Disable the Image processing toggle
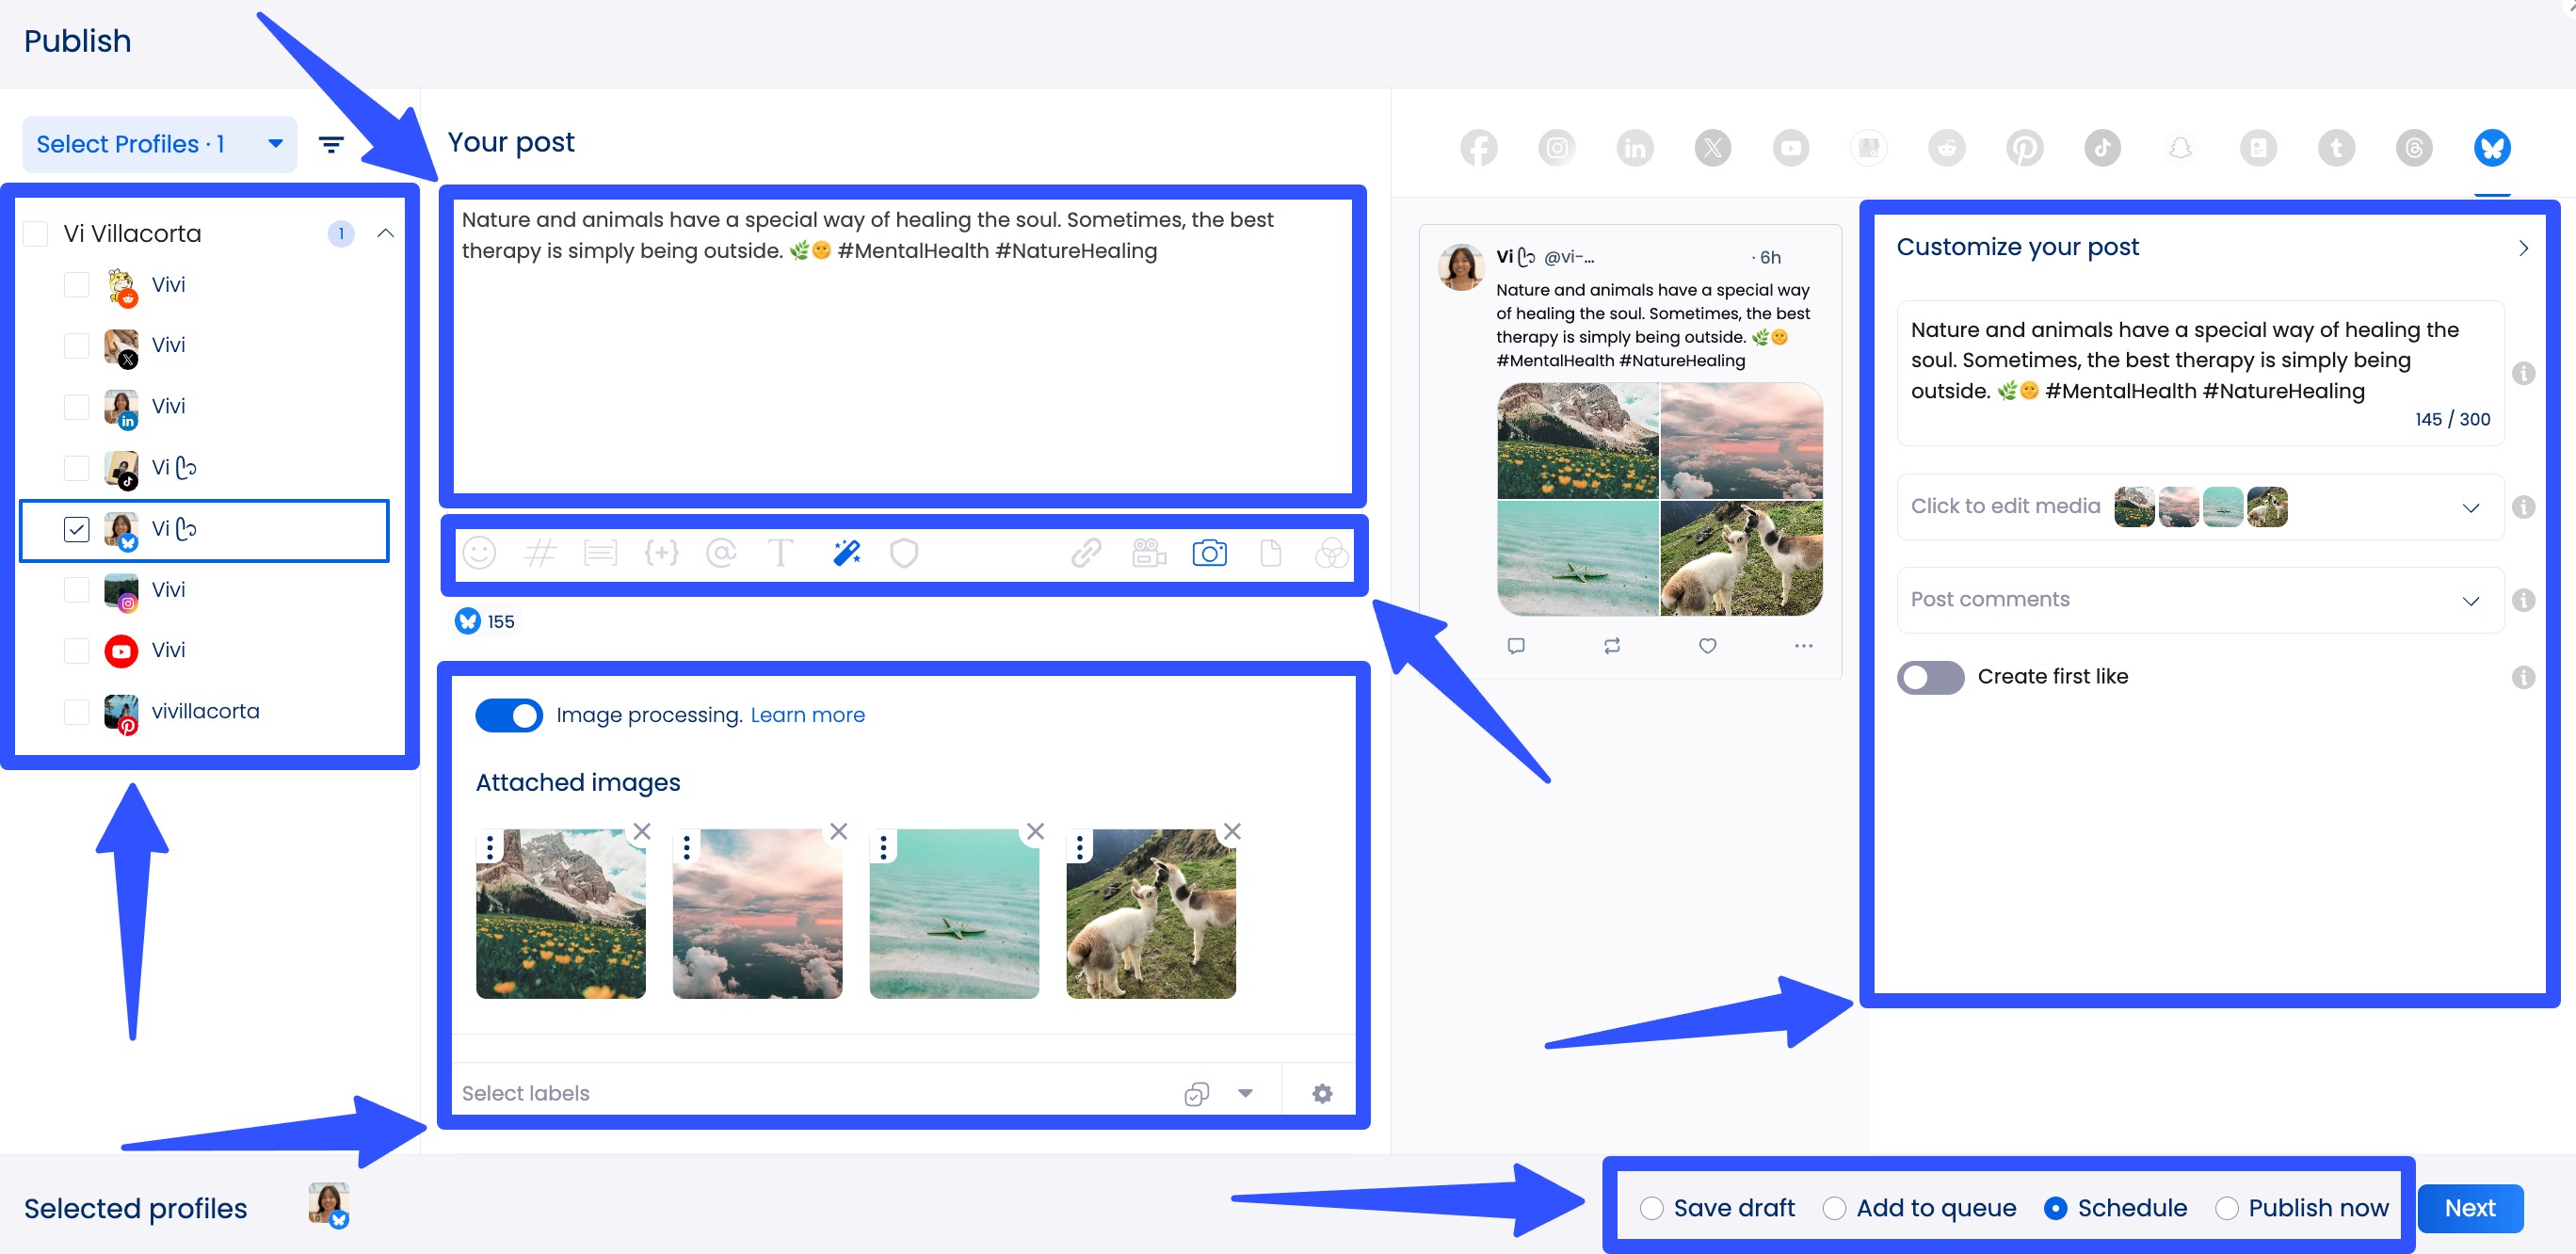This screenshot has height=1254, width=2576. pos(509,715)
